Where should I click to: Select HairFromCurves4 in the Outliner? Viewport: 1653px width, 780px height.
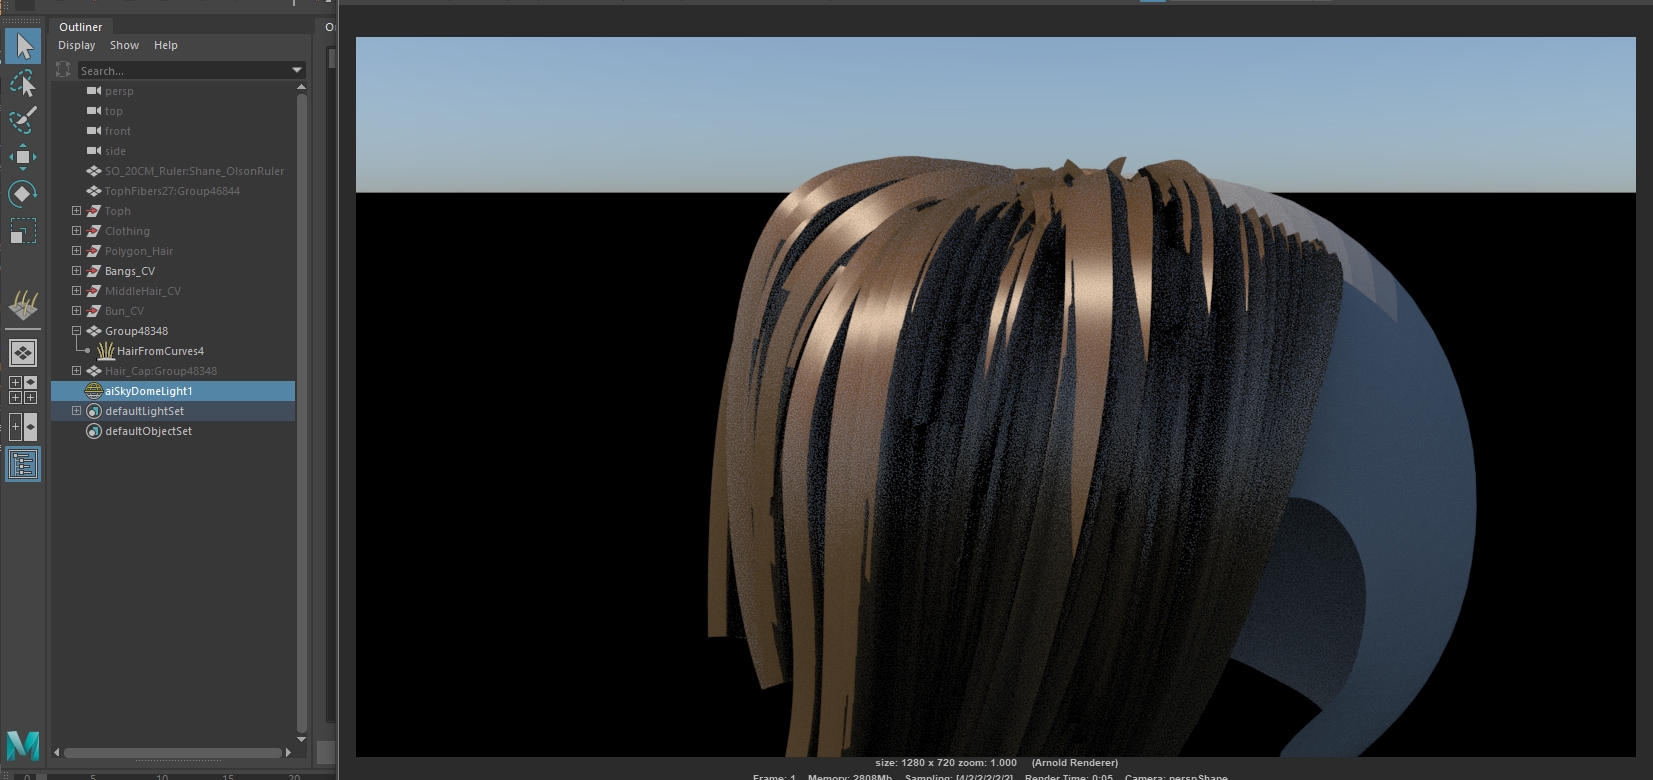160,351
